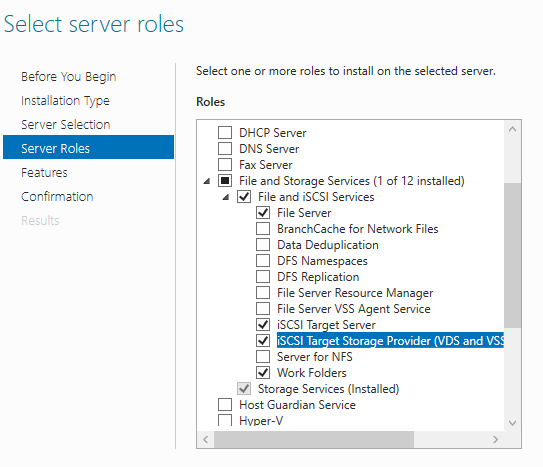Check Data Deduplication checkbox

263,244
